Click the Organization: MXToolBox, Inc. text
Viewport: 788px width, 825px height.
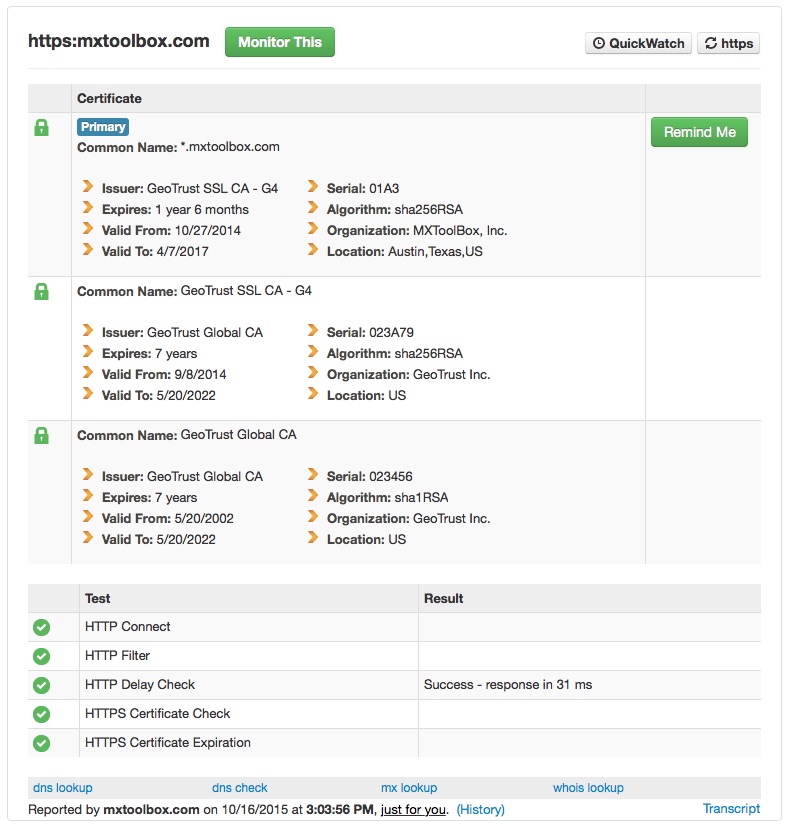[417, 230]
